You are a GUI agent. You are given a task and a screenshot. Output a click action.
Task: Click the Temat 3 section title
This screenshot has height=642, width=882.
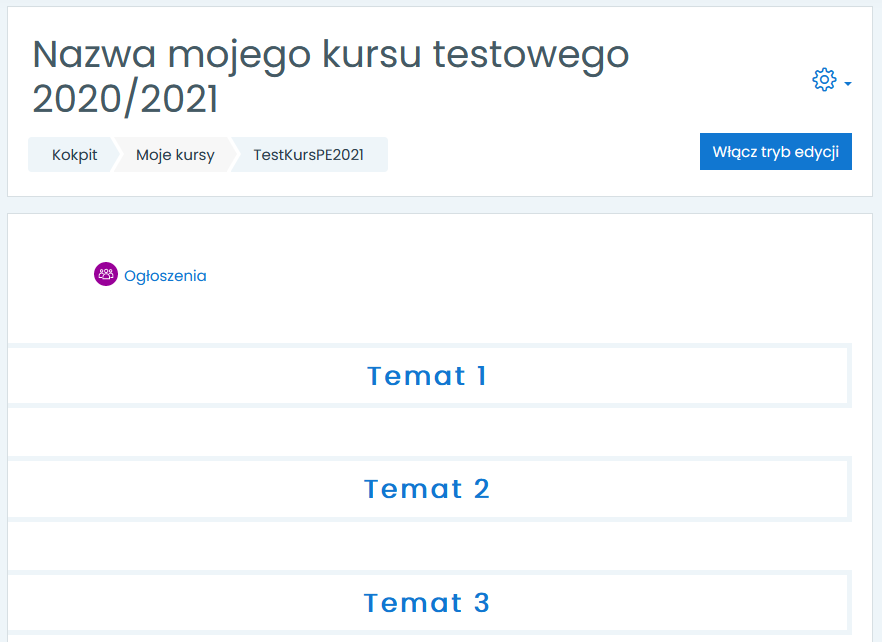pyautogui.click(x=427, y=603)
